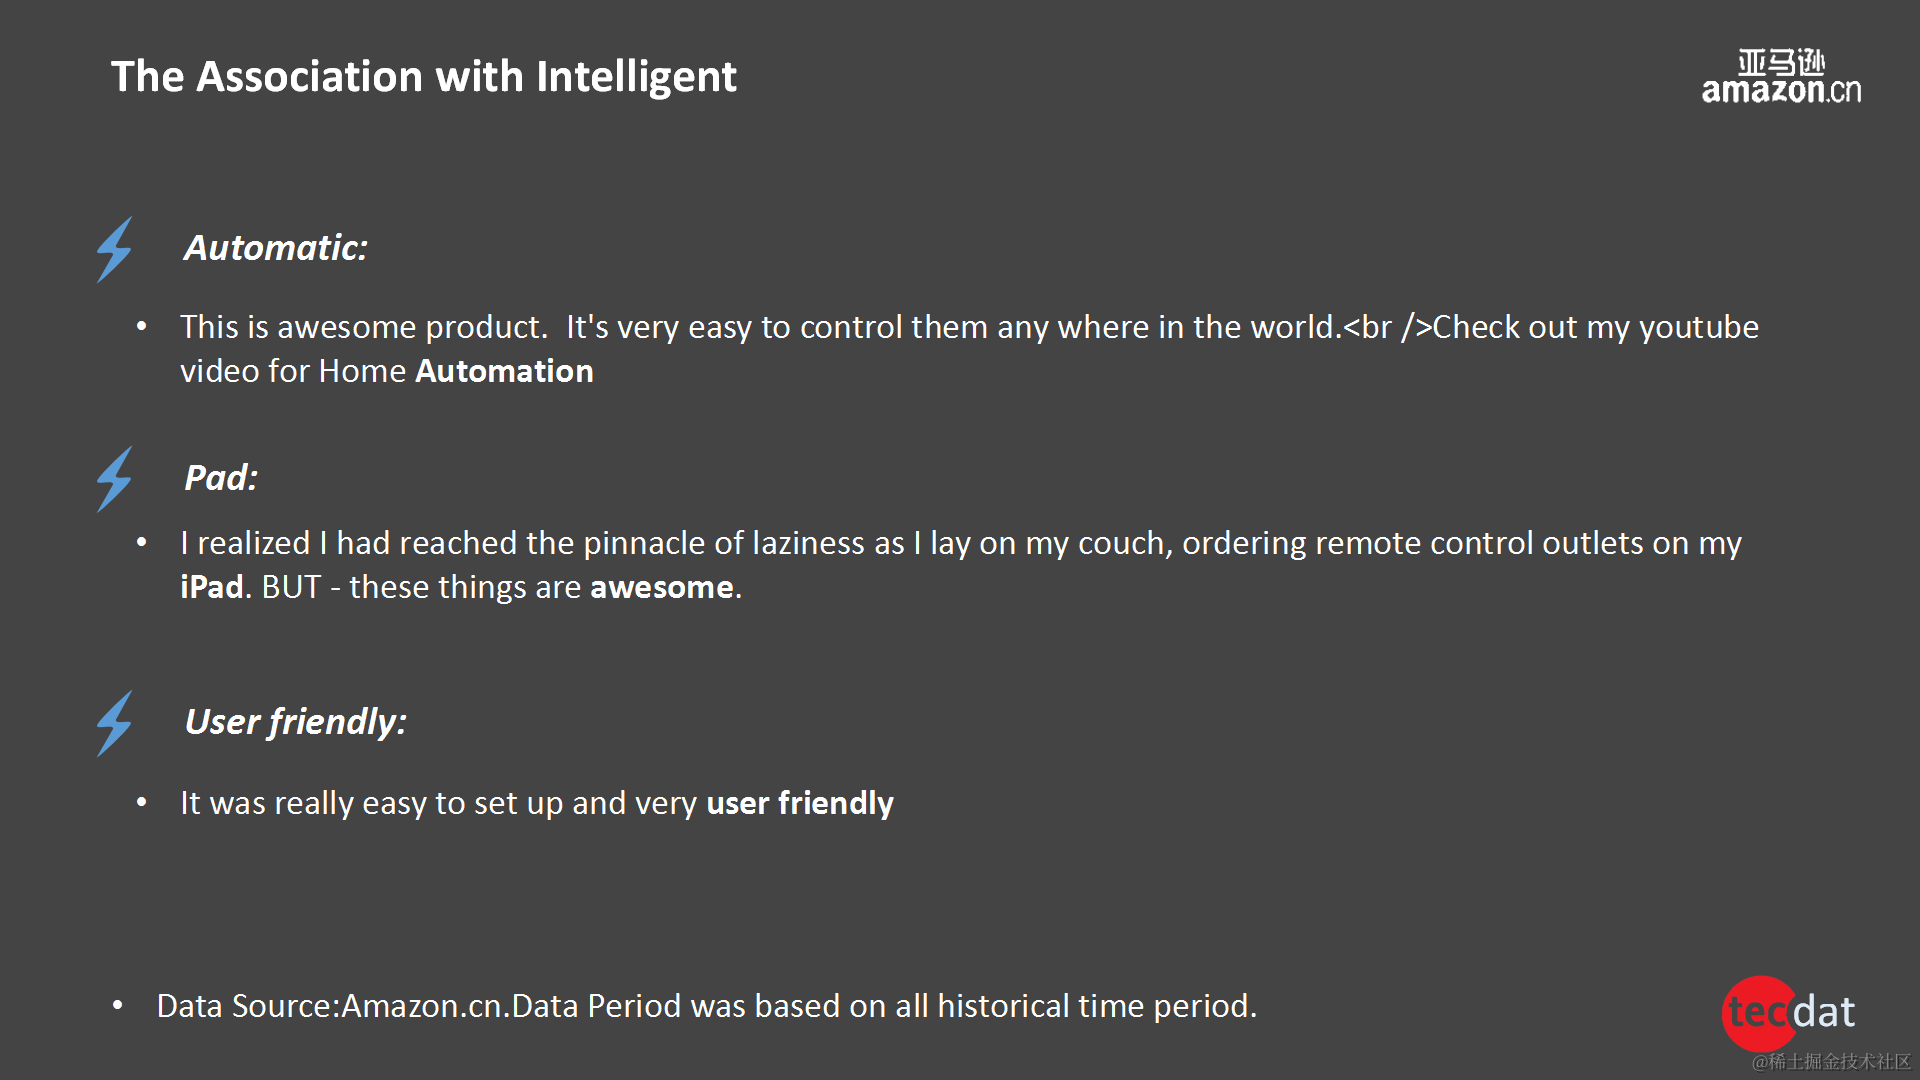Click the bold word "awesome" after "things are"
This screenshot has width=1920, height=1080.
(x=661, y=587)
